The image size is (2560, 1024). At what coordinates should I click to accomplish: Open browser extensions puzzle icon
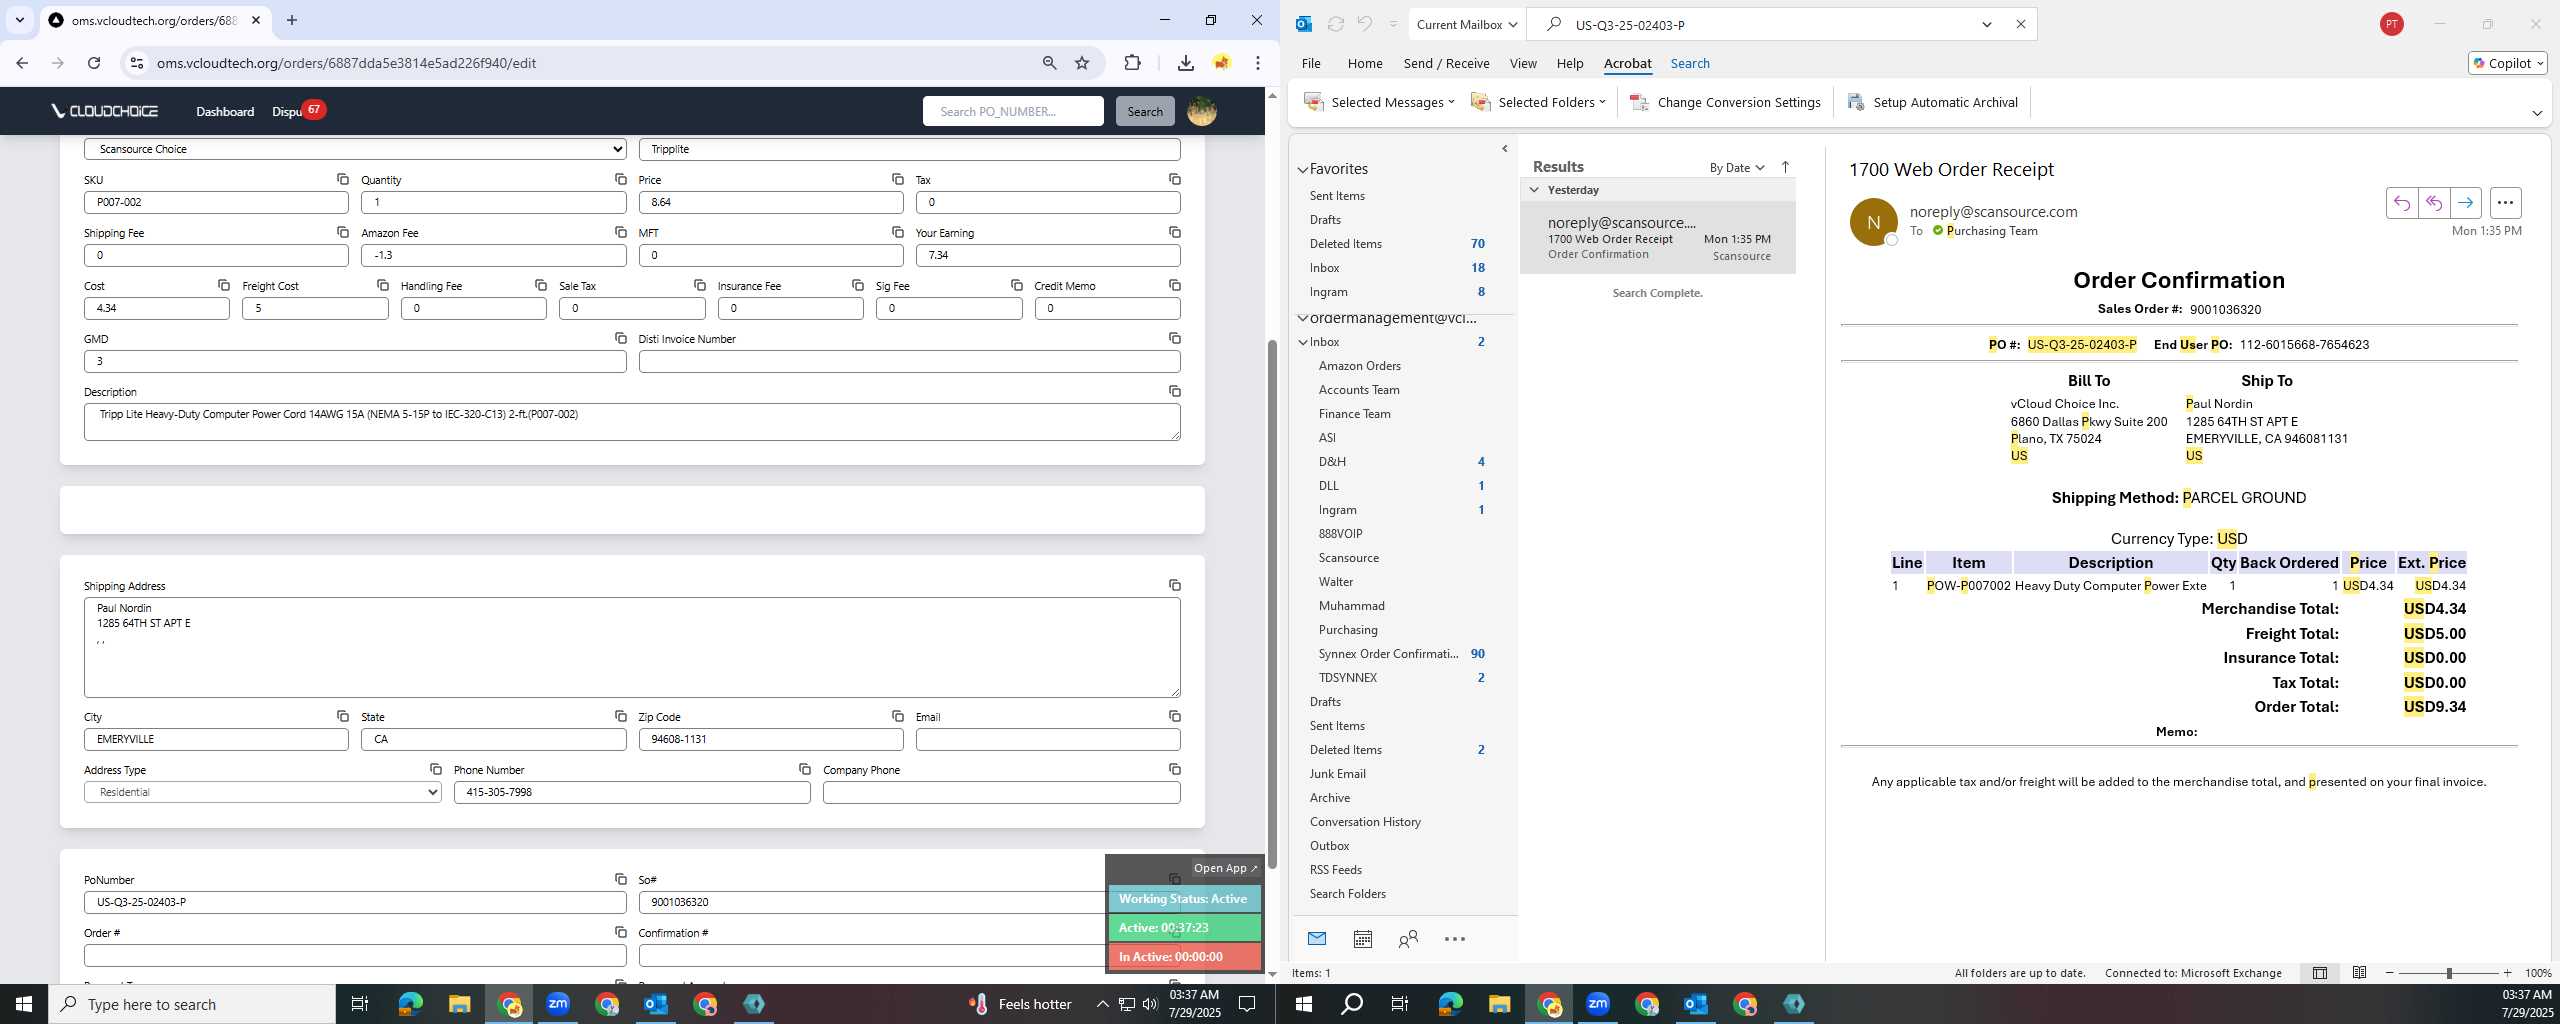[x=1132, y=63]
